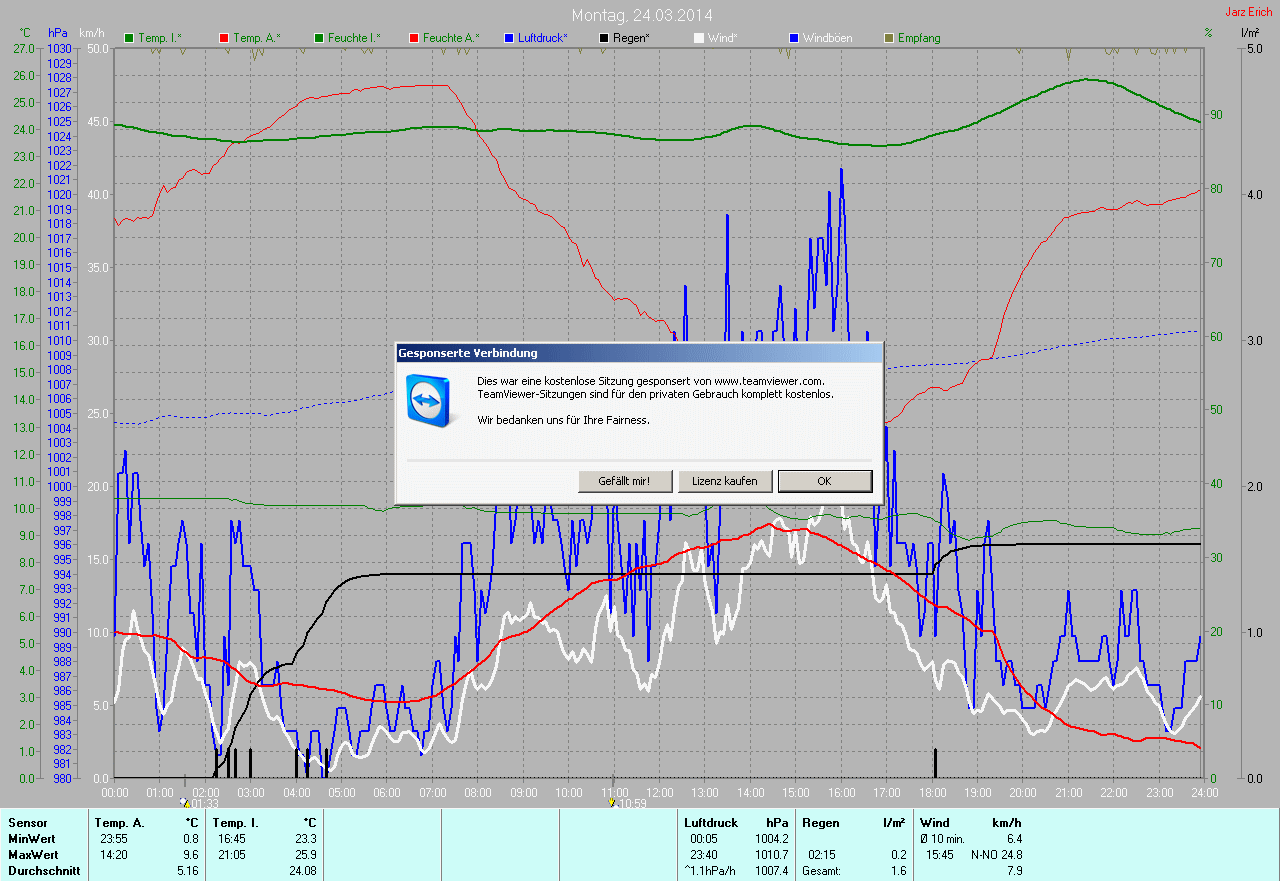Viewport: 1280px width, 881px height.
Task: Click the black Regen legend swatch
Action: pos(604,38)
